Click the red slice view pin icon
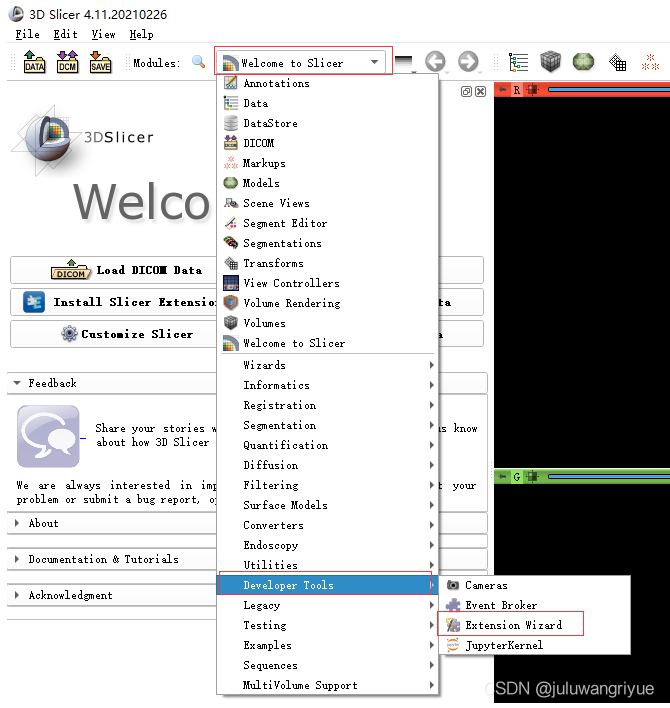670x708 pixels. click(x=502, y=89)
